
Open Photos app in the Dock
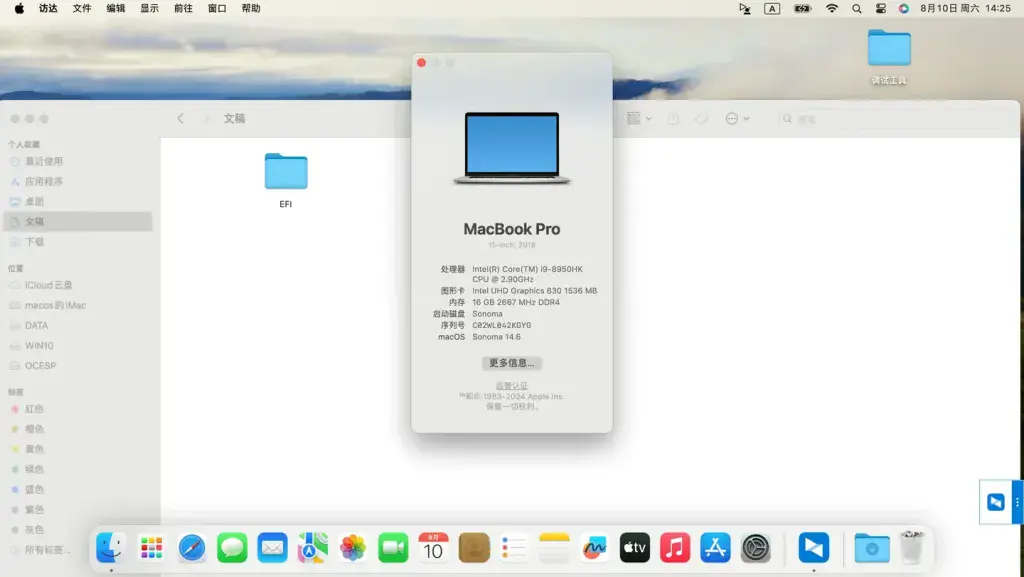point(353,547)
